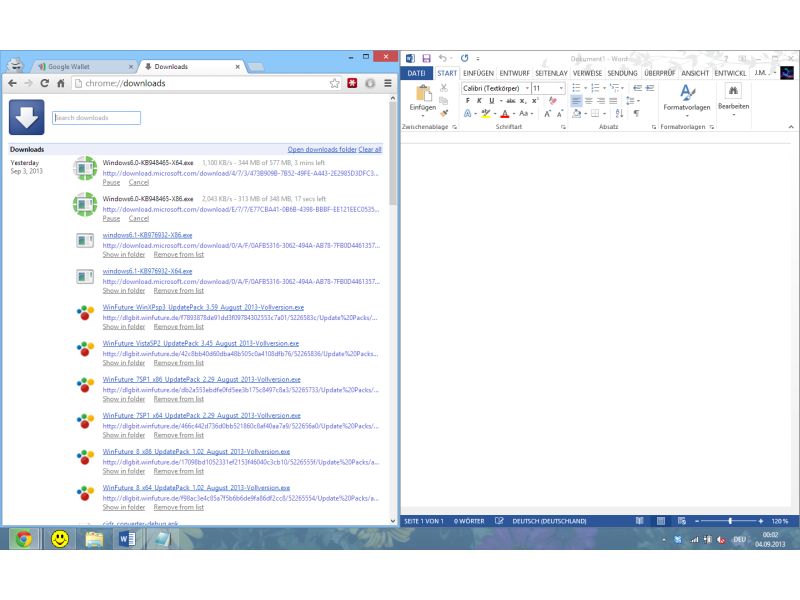
Task: Remove WinFuture VistaSP2 UpdatePack from list
Action: [179, 363]
